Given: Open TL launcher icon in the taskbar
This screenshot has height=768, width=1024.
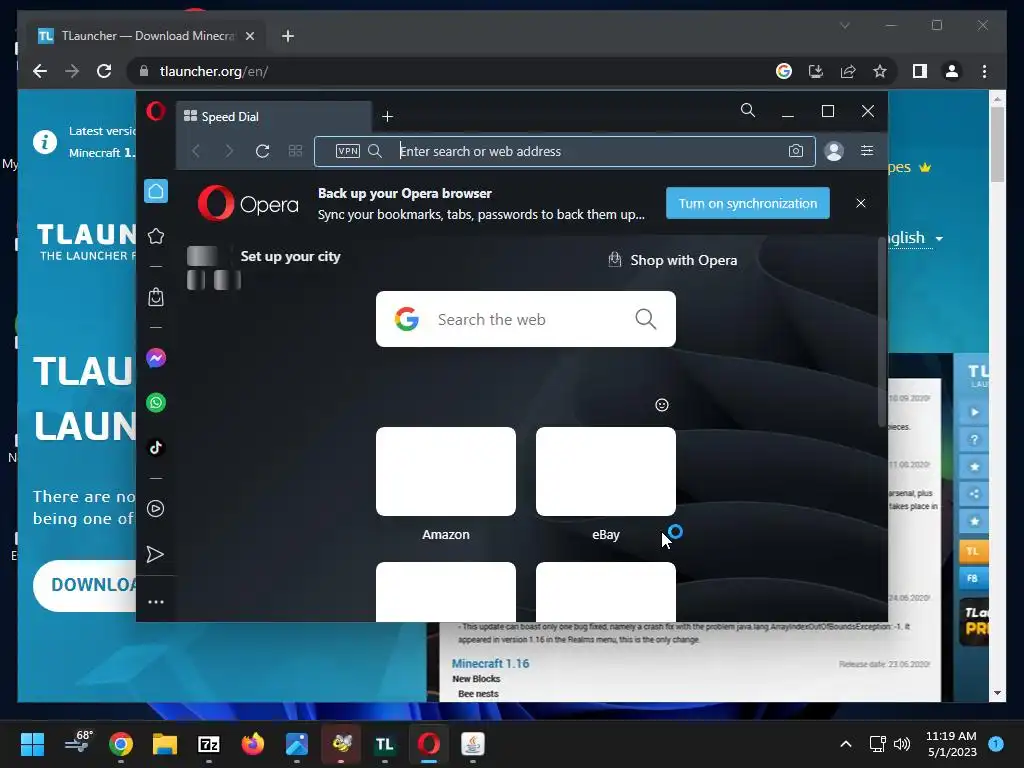Looking at the screenshot, I should pos(385,744).
